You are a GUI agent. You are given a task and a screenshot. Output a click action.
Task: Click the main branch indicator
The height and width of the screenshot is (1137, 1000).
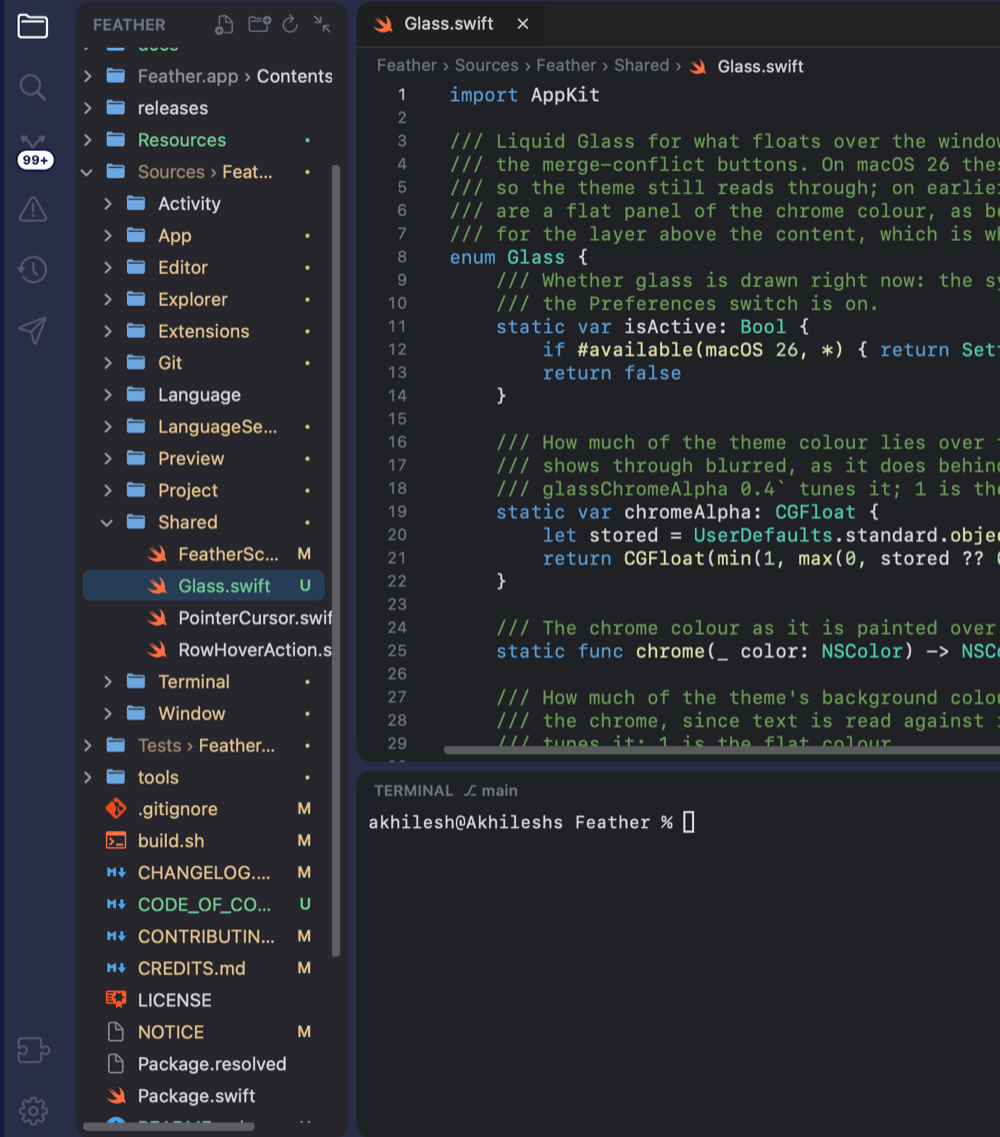coord(491,791)
